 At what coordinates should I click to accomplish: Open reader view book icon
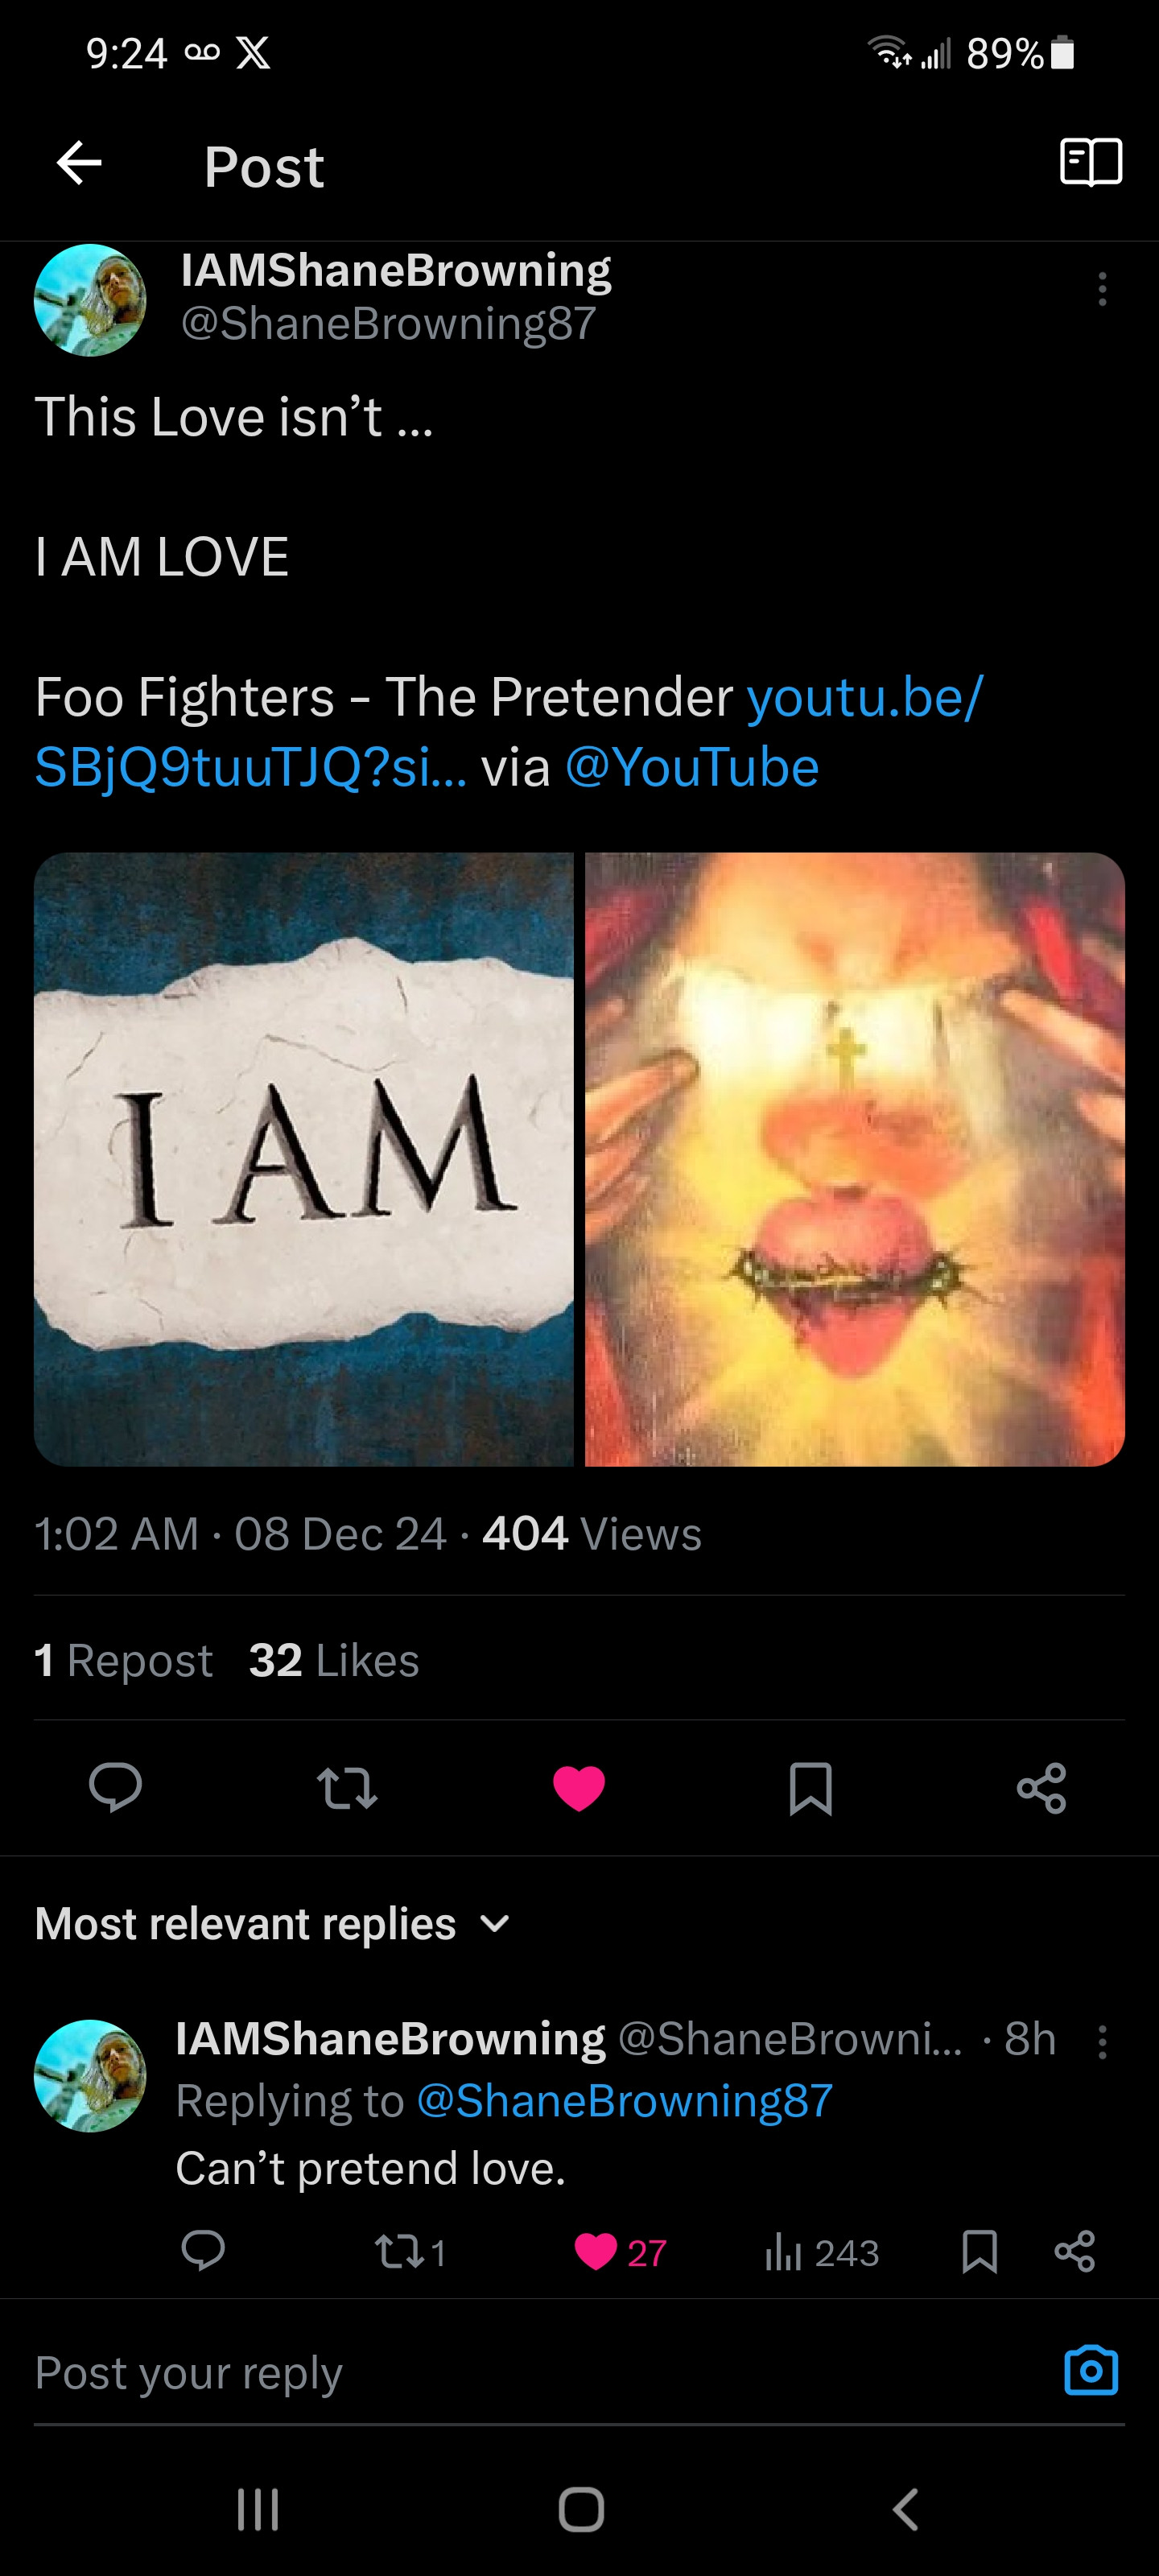(1090, 163)
